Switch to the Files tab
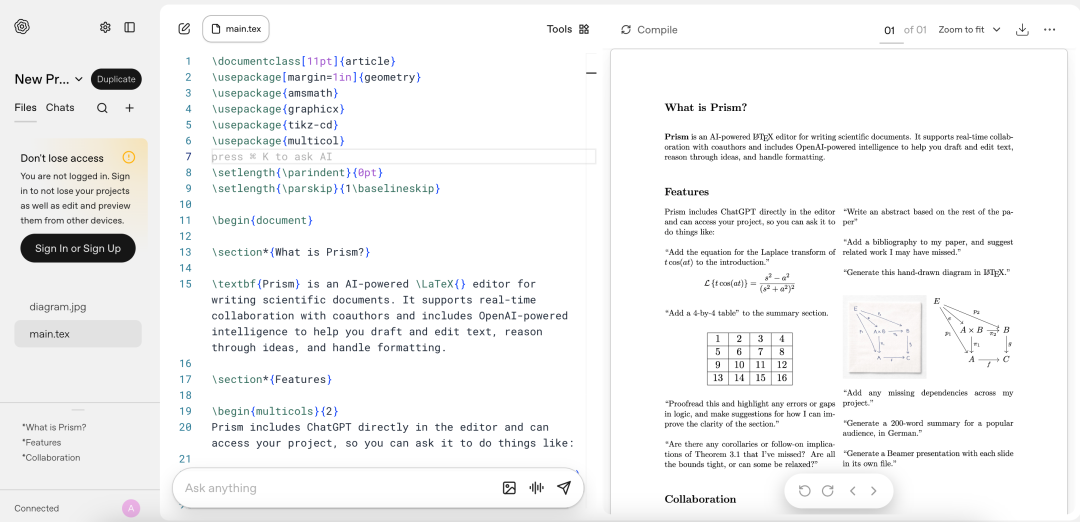The height and width of the screenshot is (522, 1080). tap(25, 107)
